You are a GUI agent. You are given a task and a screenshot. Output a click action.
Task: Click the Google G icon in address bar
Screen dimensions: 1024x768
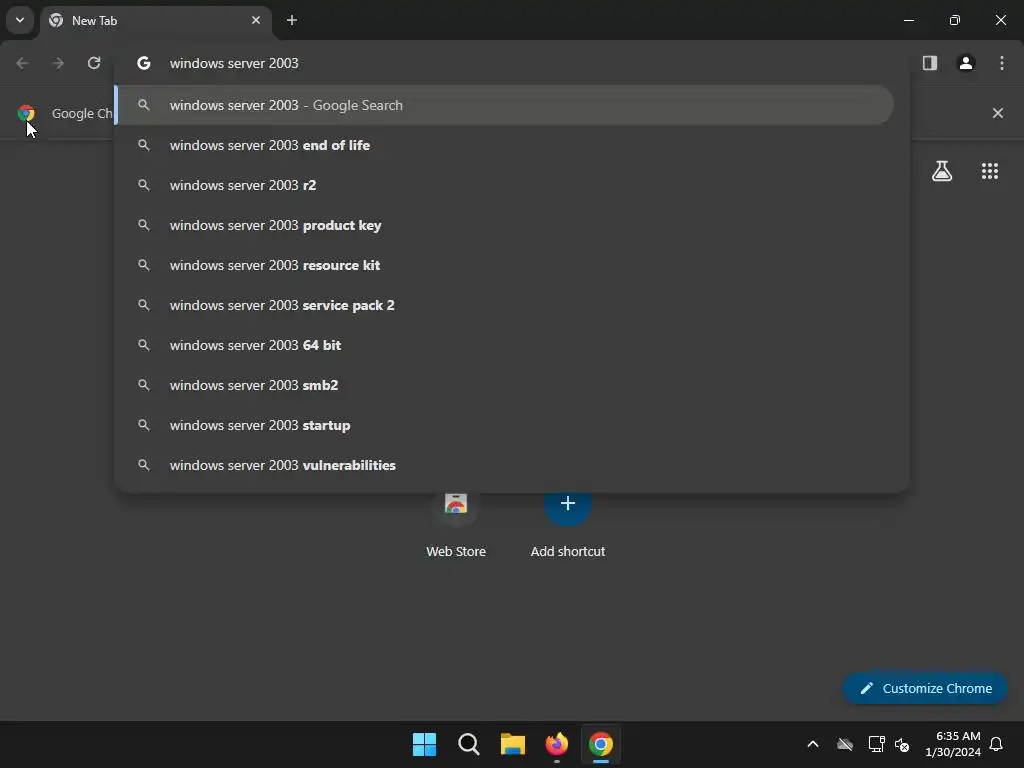click(144, 63)
